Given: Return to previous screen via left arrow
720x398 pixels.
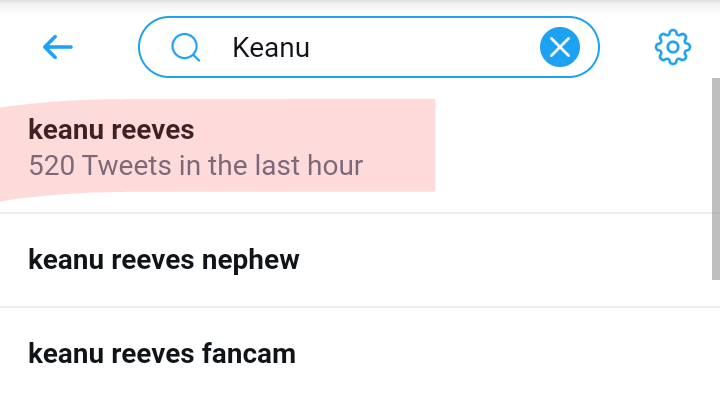Looking at the screenshot, I should [57, 47].
